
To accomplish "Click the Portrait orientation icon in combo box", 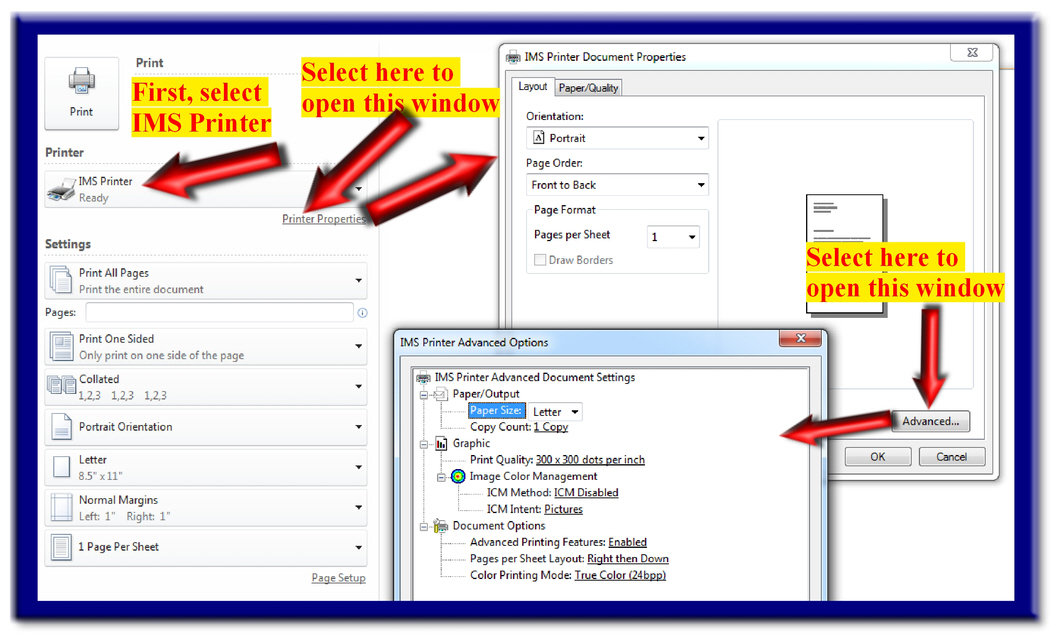I will pyautogui.click(x=539, y=138).
